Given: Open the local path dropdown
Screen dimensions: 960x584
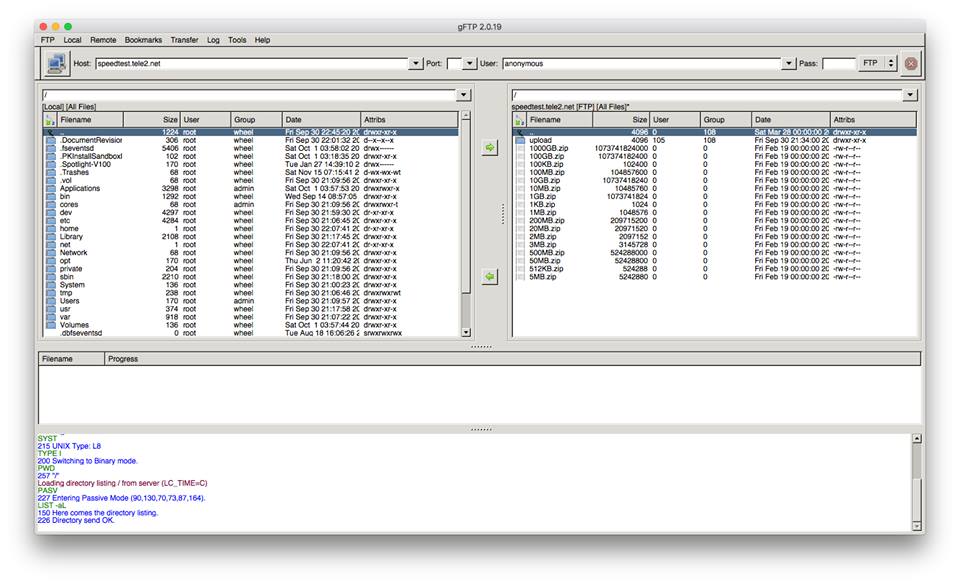Looking at the screenshot, I should [x=463, y=95].
